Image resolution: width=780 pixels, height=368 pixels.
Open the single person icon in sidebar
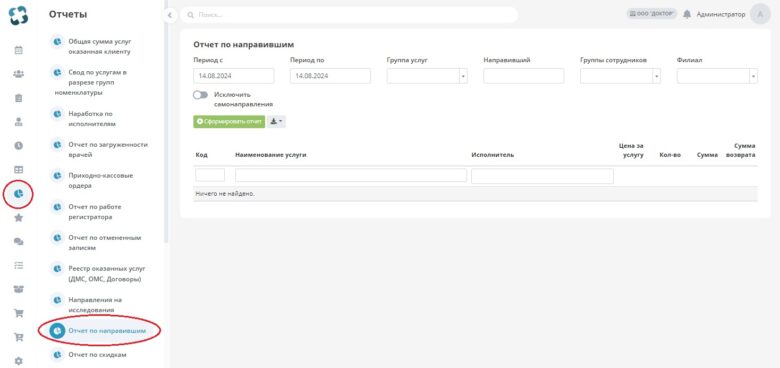[x=18, y=122]
